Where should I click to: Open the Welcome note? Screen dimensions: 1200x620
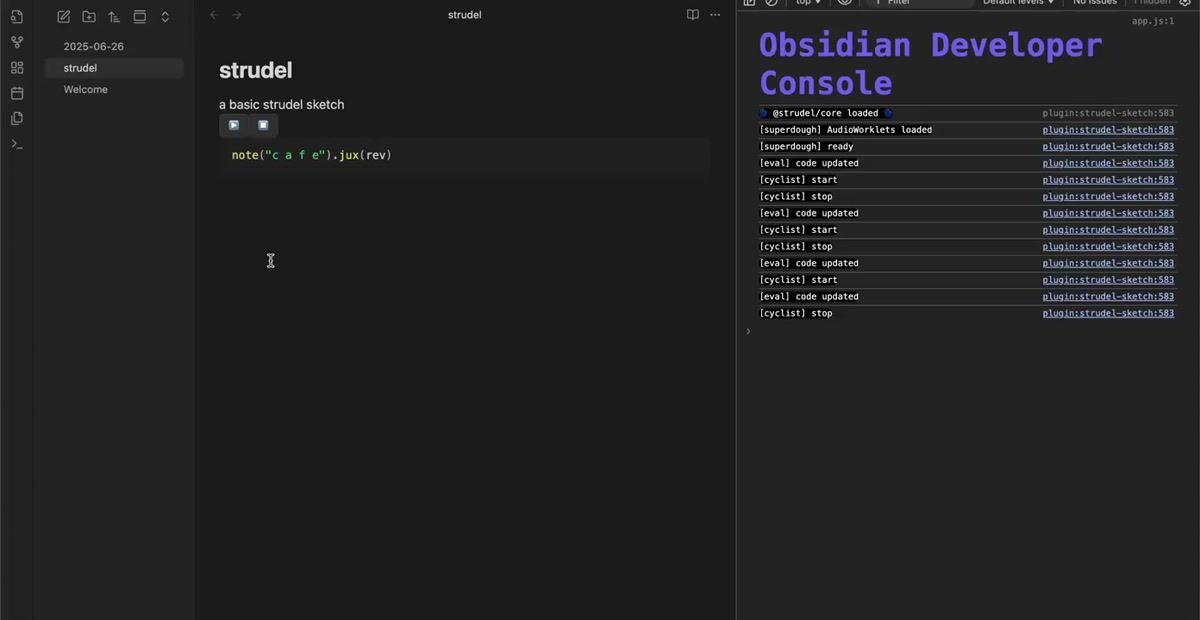tap(85, 89)
